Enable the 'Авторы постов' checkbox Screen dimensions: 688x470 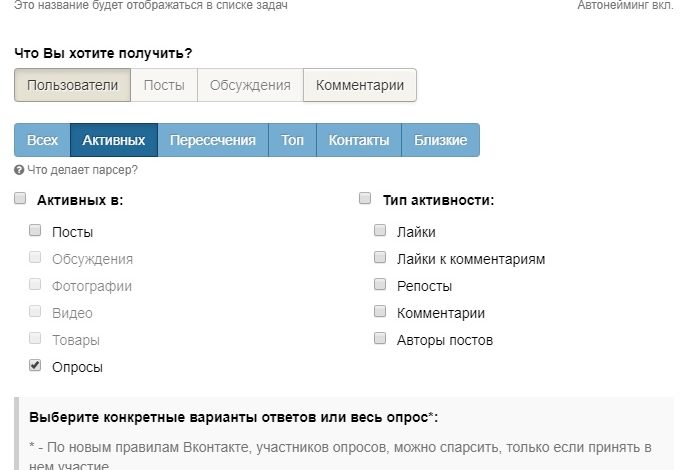380,339
